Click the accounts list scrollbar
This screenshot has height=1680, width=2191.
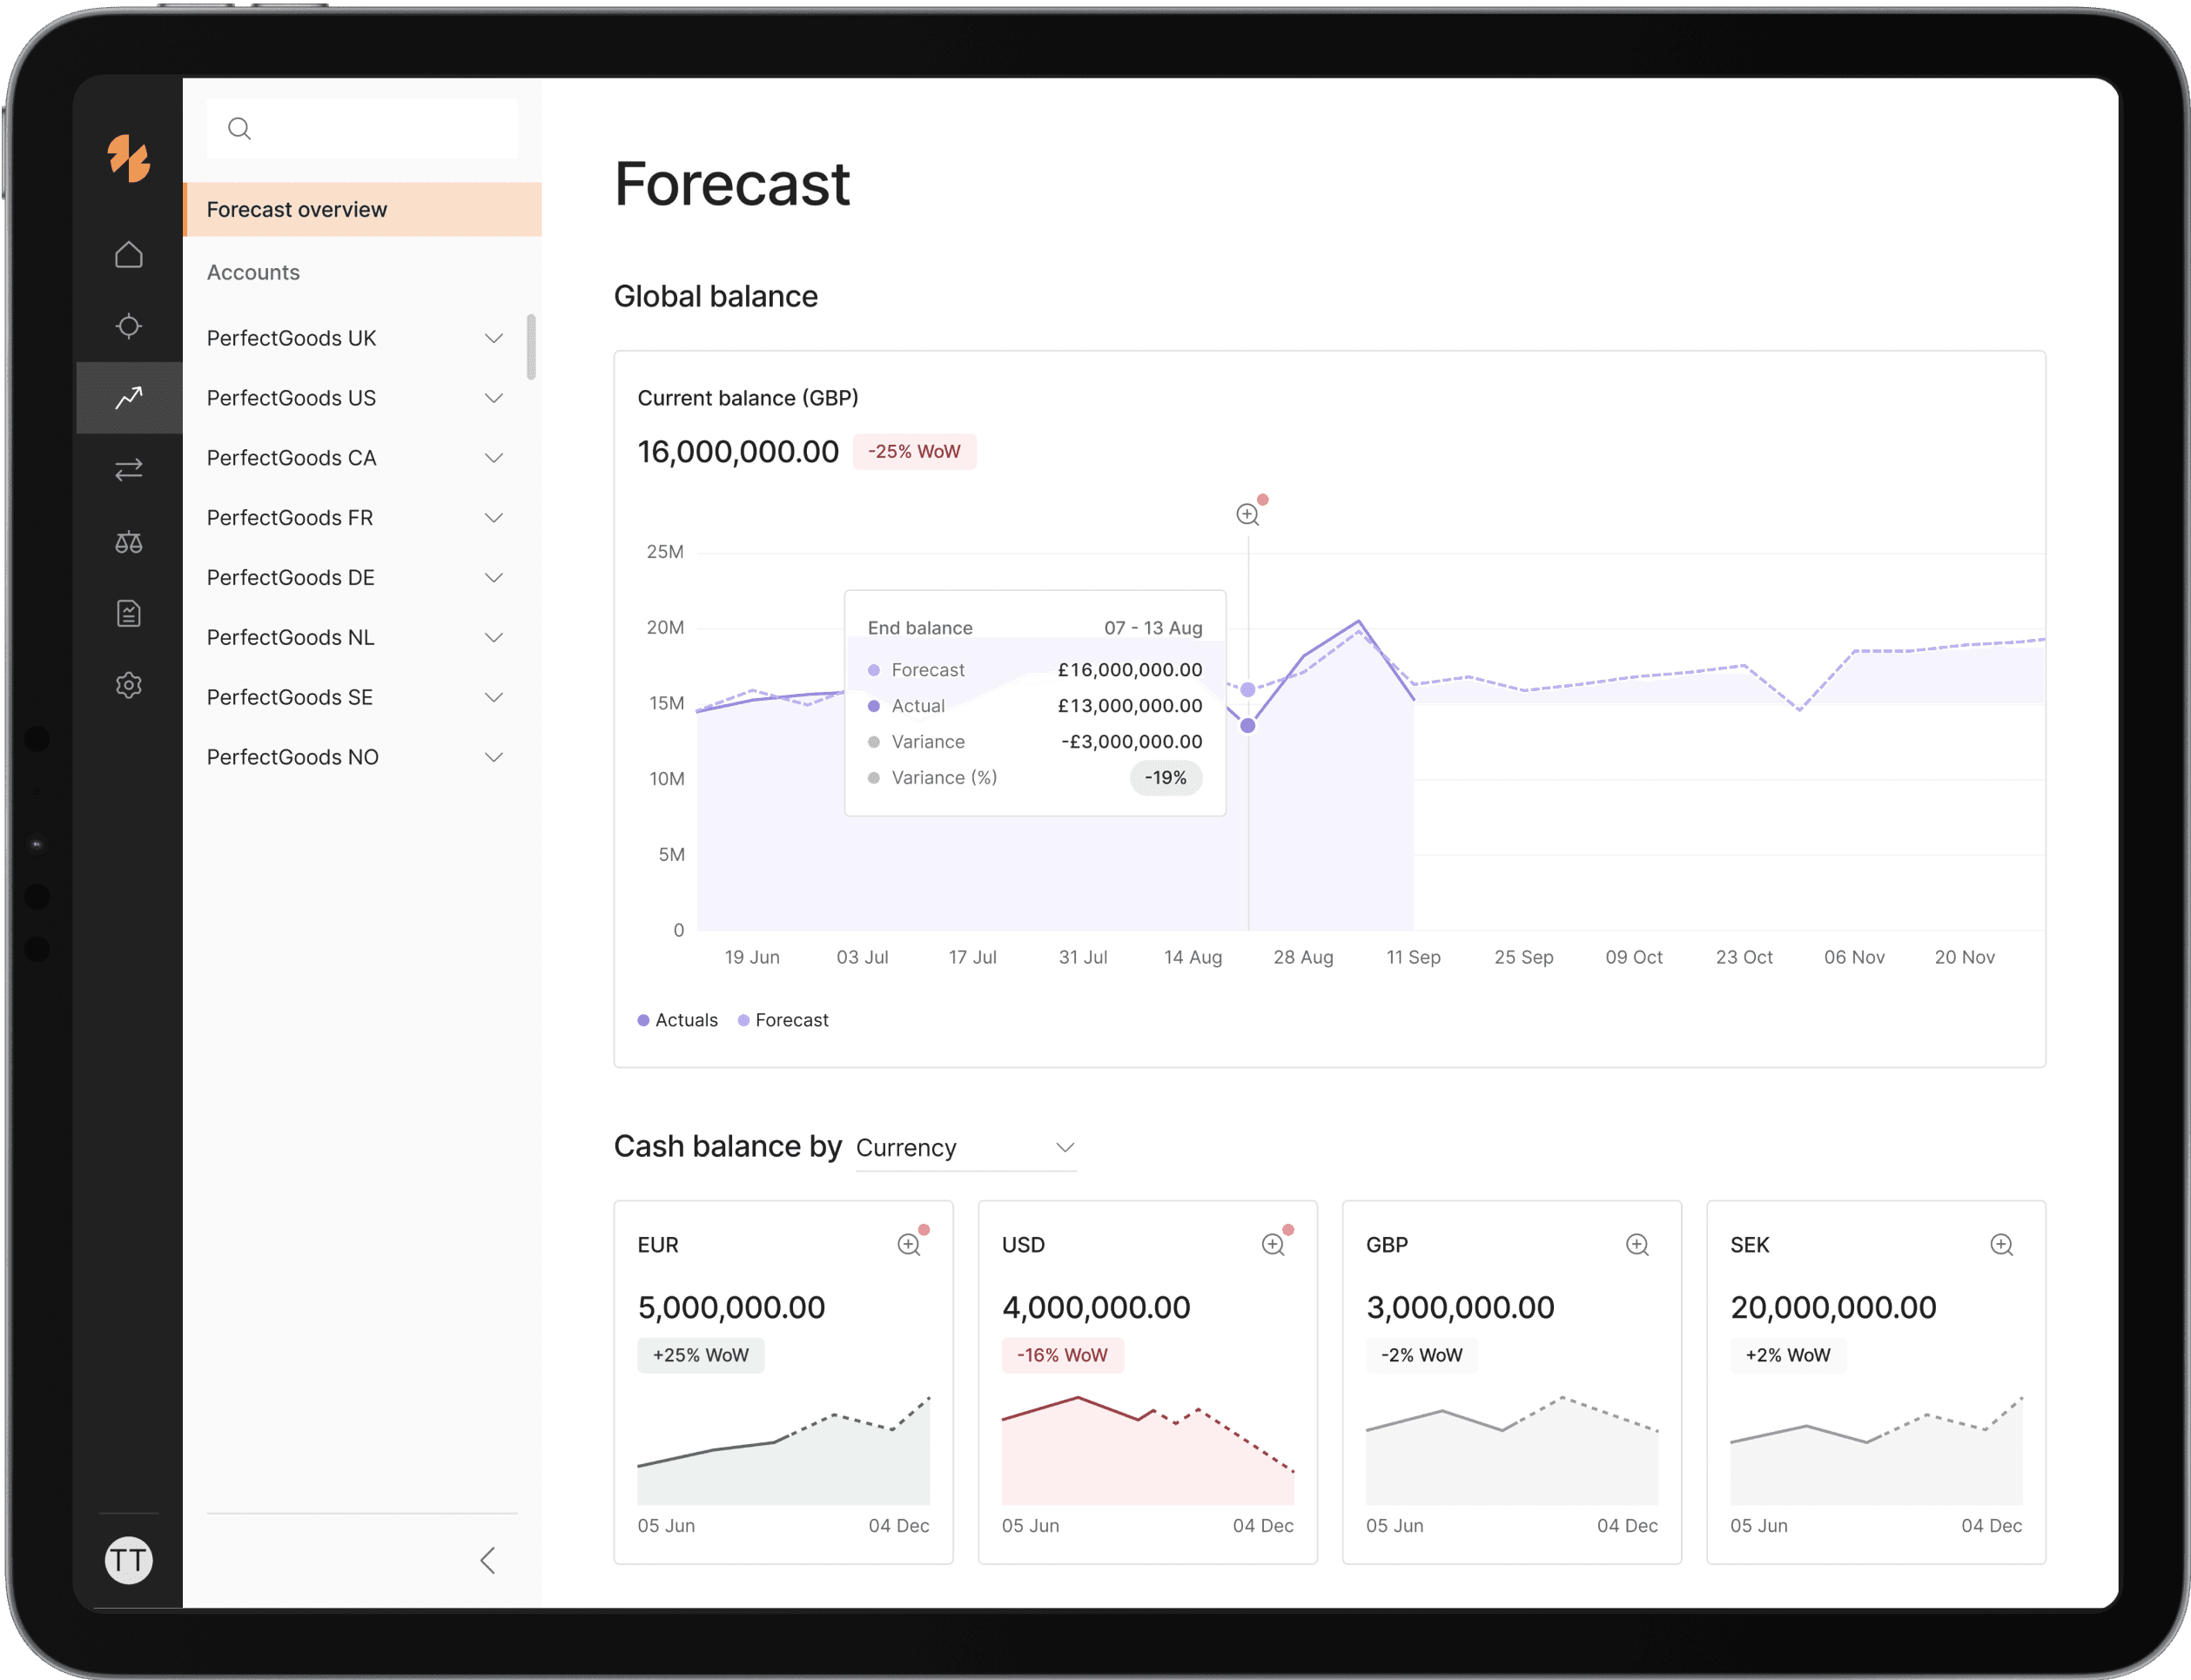[531, 347]
